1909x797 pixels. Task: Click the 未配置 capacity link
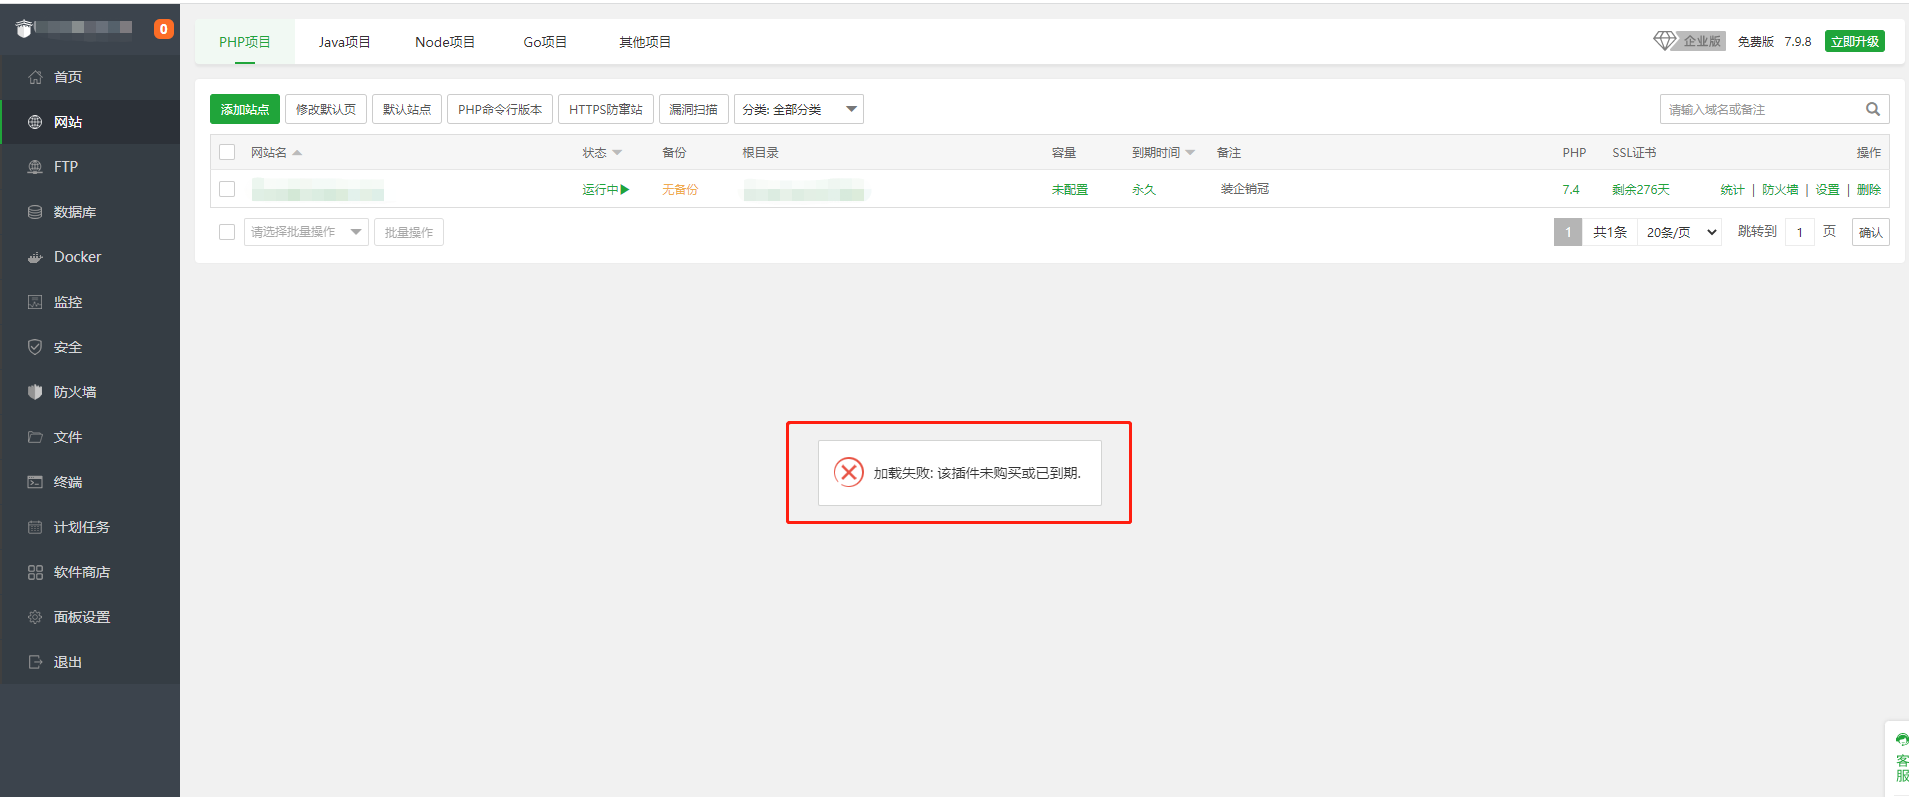(1070, 189)
